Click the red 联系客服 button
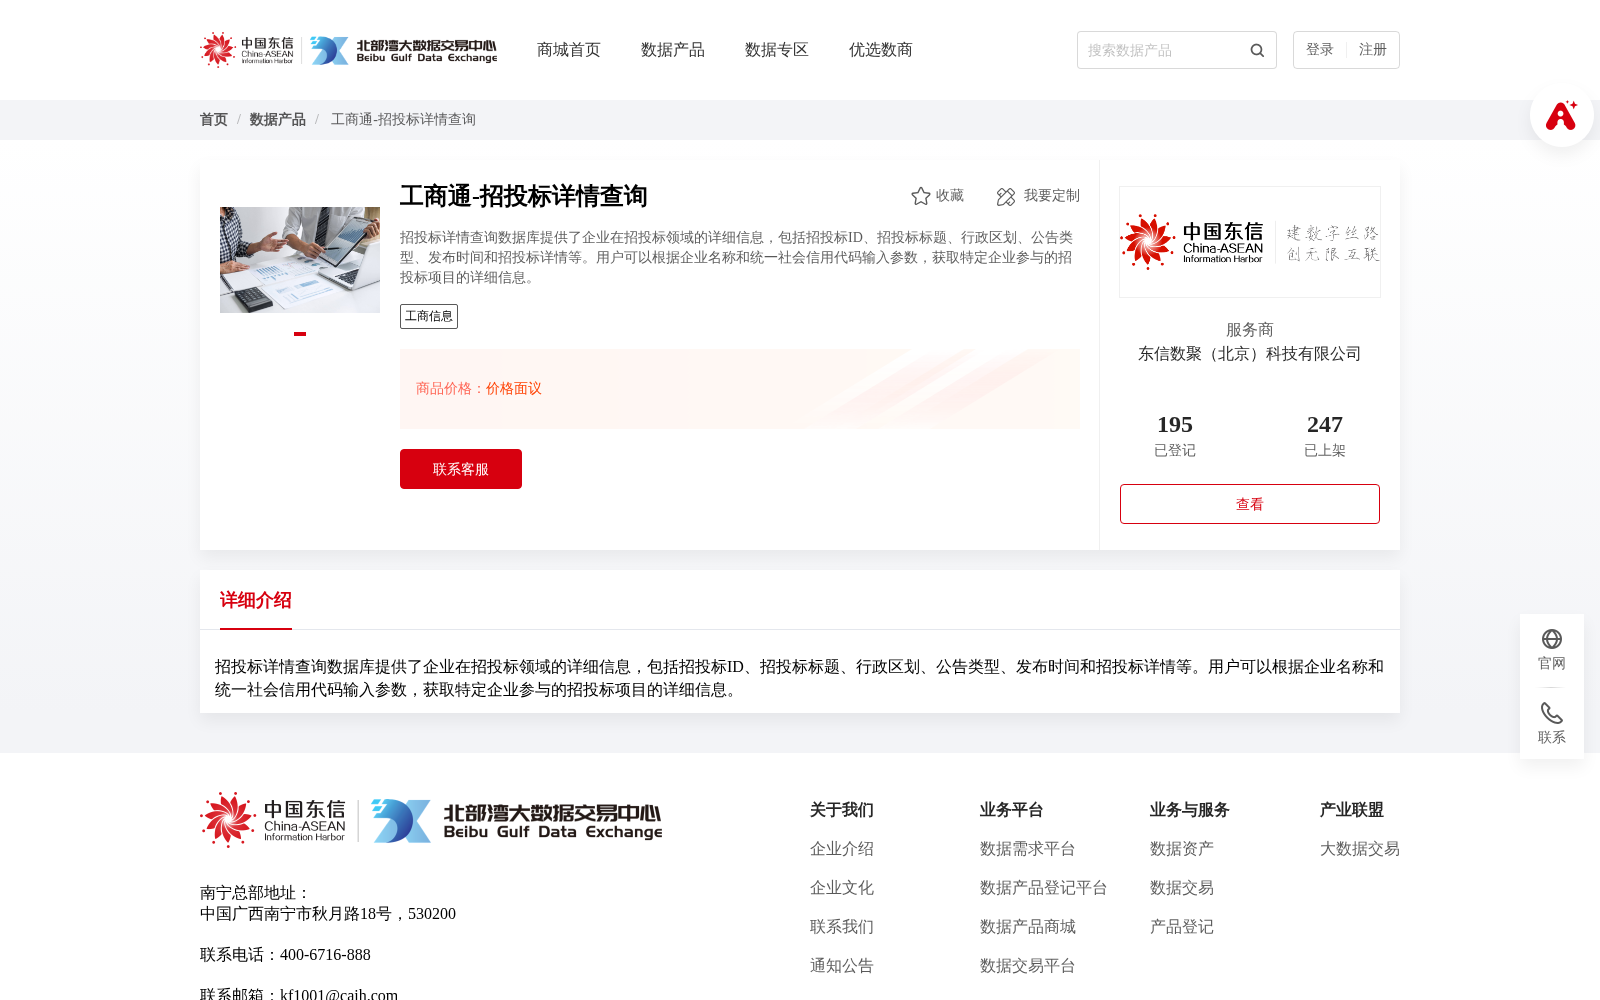Viewport: 1600px width, 1000px height. (461, 469)
